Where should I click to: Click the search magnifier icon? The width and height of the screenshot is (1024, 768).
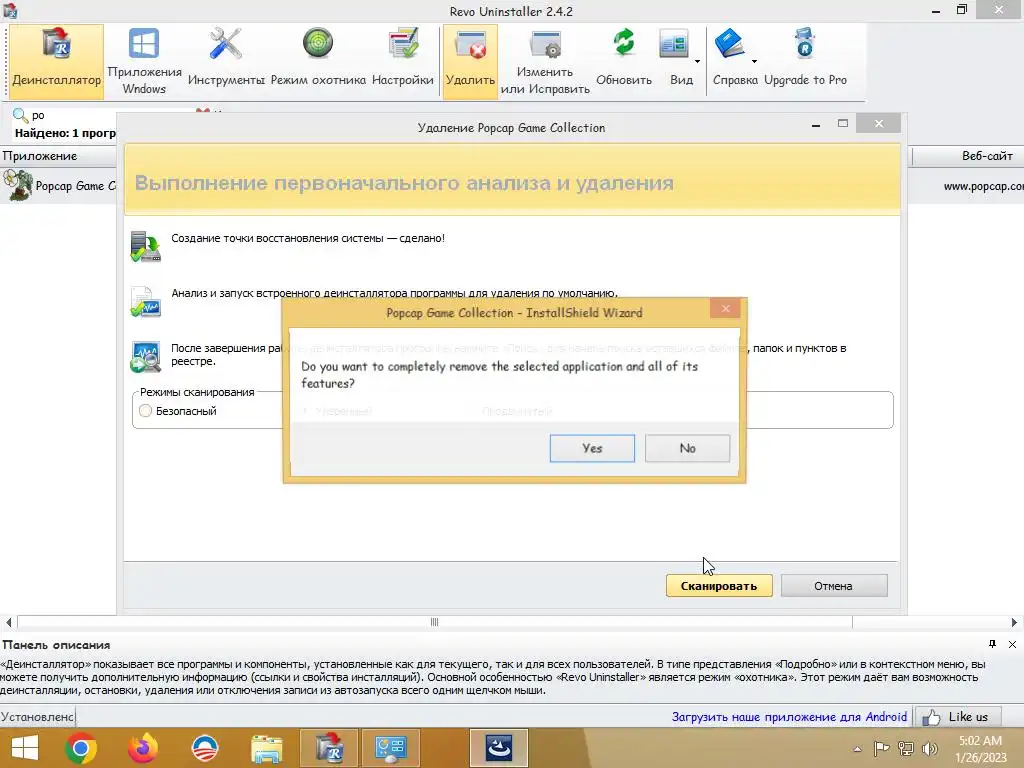[x=20, y=116]
